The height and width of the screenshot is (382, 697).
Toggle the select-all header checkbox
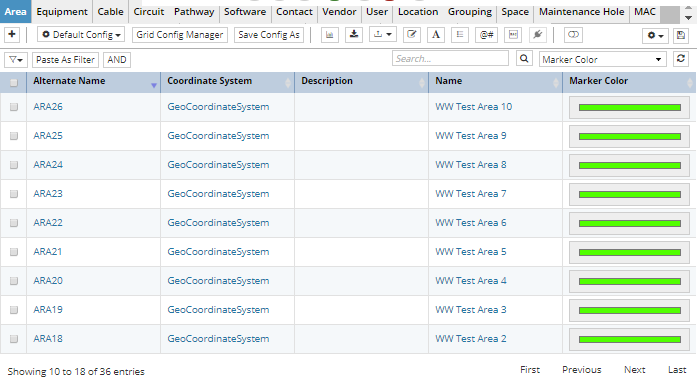coord(14,83)
